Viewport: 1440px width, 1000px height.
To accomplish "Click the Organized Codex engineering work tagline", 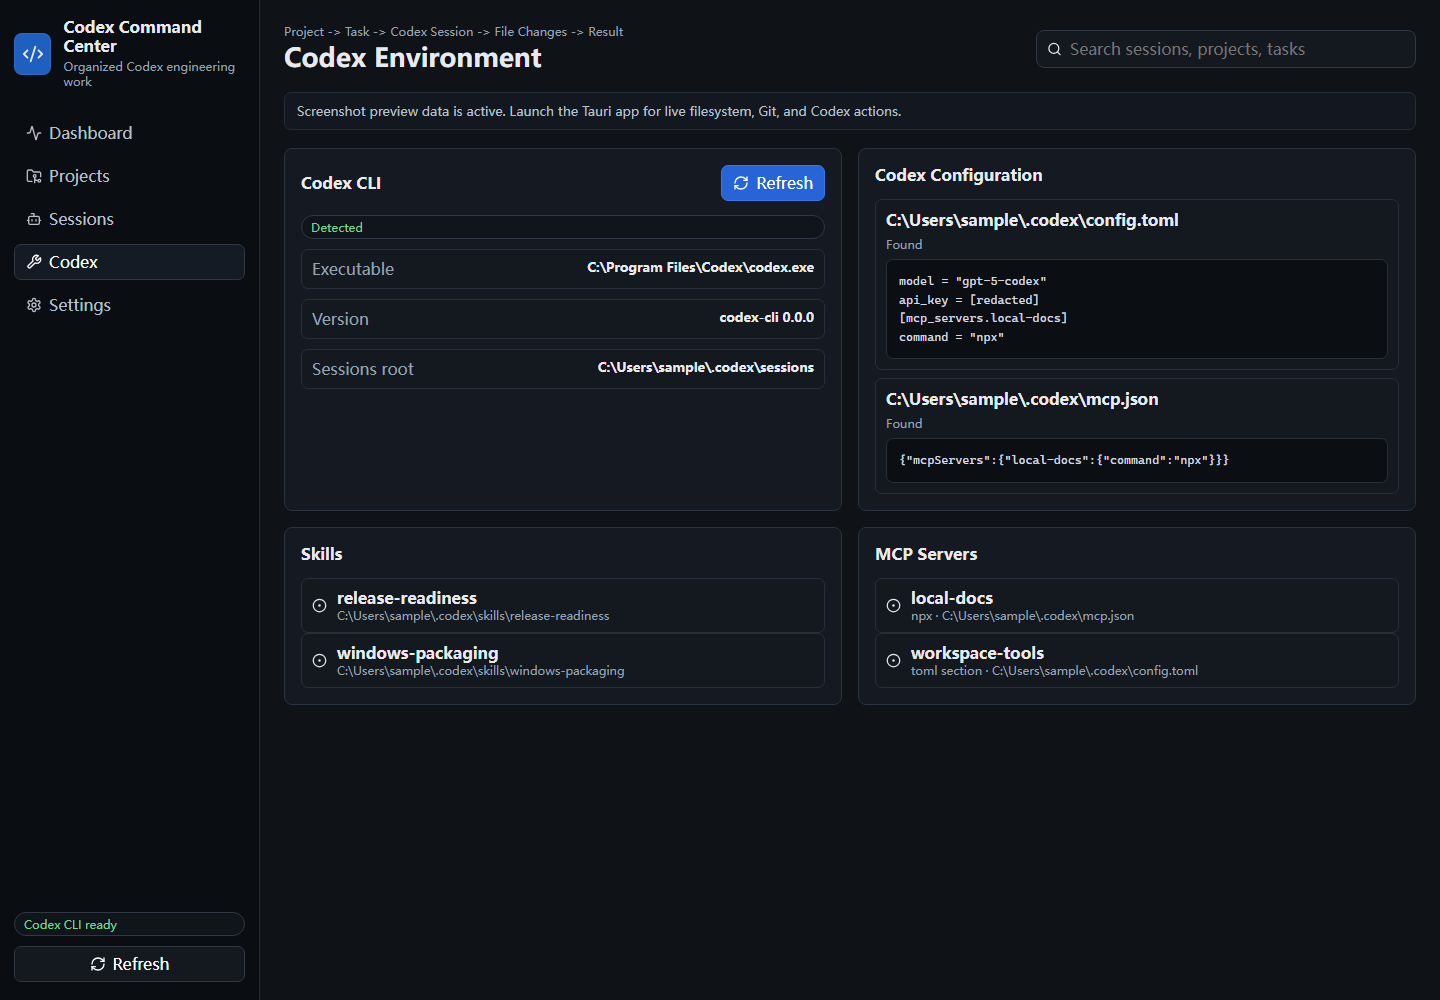I will point(149,74).
